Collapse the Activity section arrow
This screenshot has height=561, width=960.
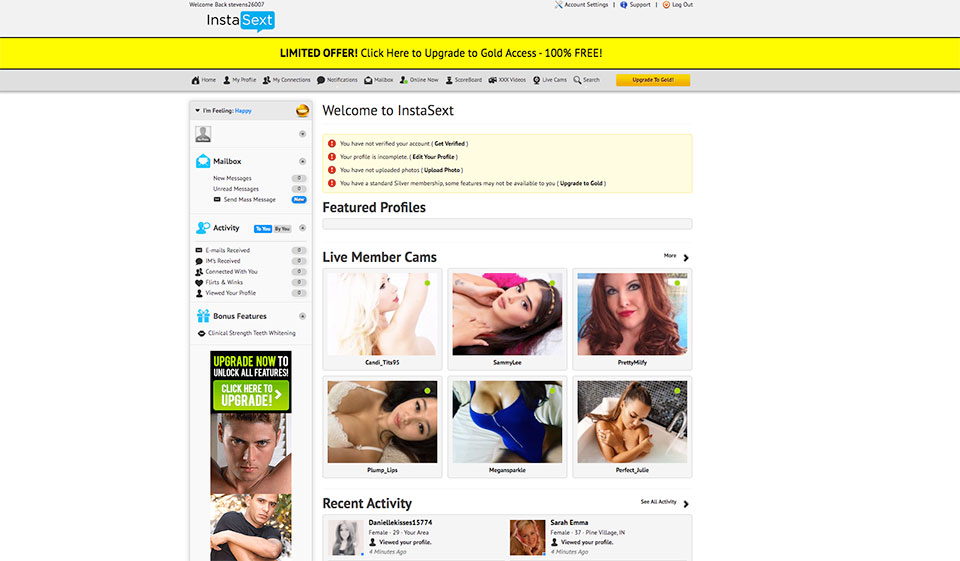tap(302, 228)
